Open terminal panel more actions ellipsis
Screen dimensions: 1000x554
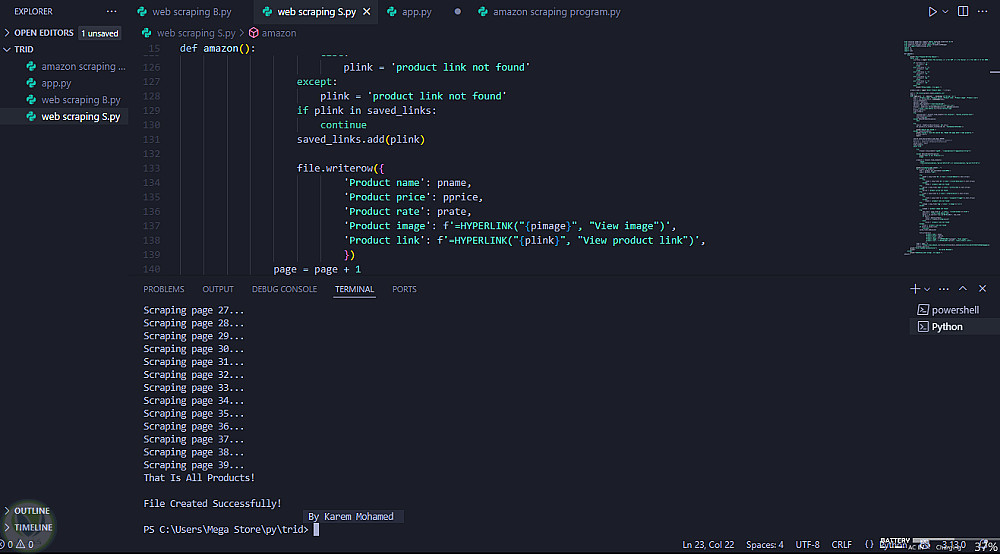tap(944, 289)
